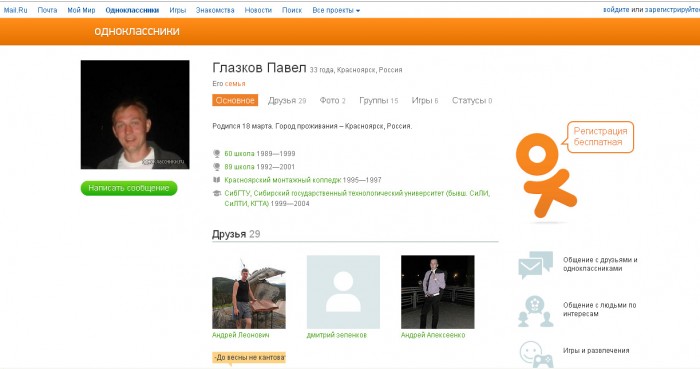
Task: Switch to the Игры 6 tab
Action: pyautogui.click(x=425, y=100)
